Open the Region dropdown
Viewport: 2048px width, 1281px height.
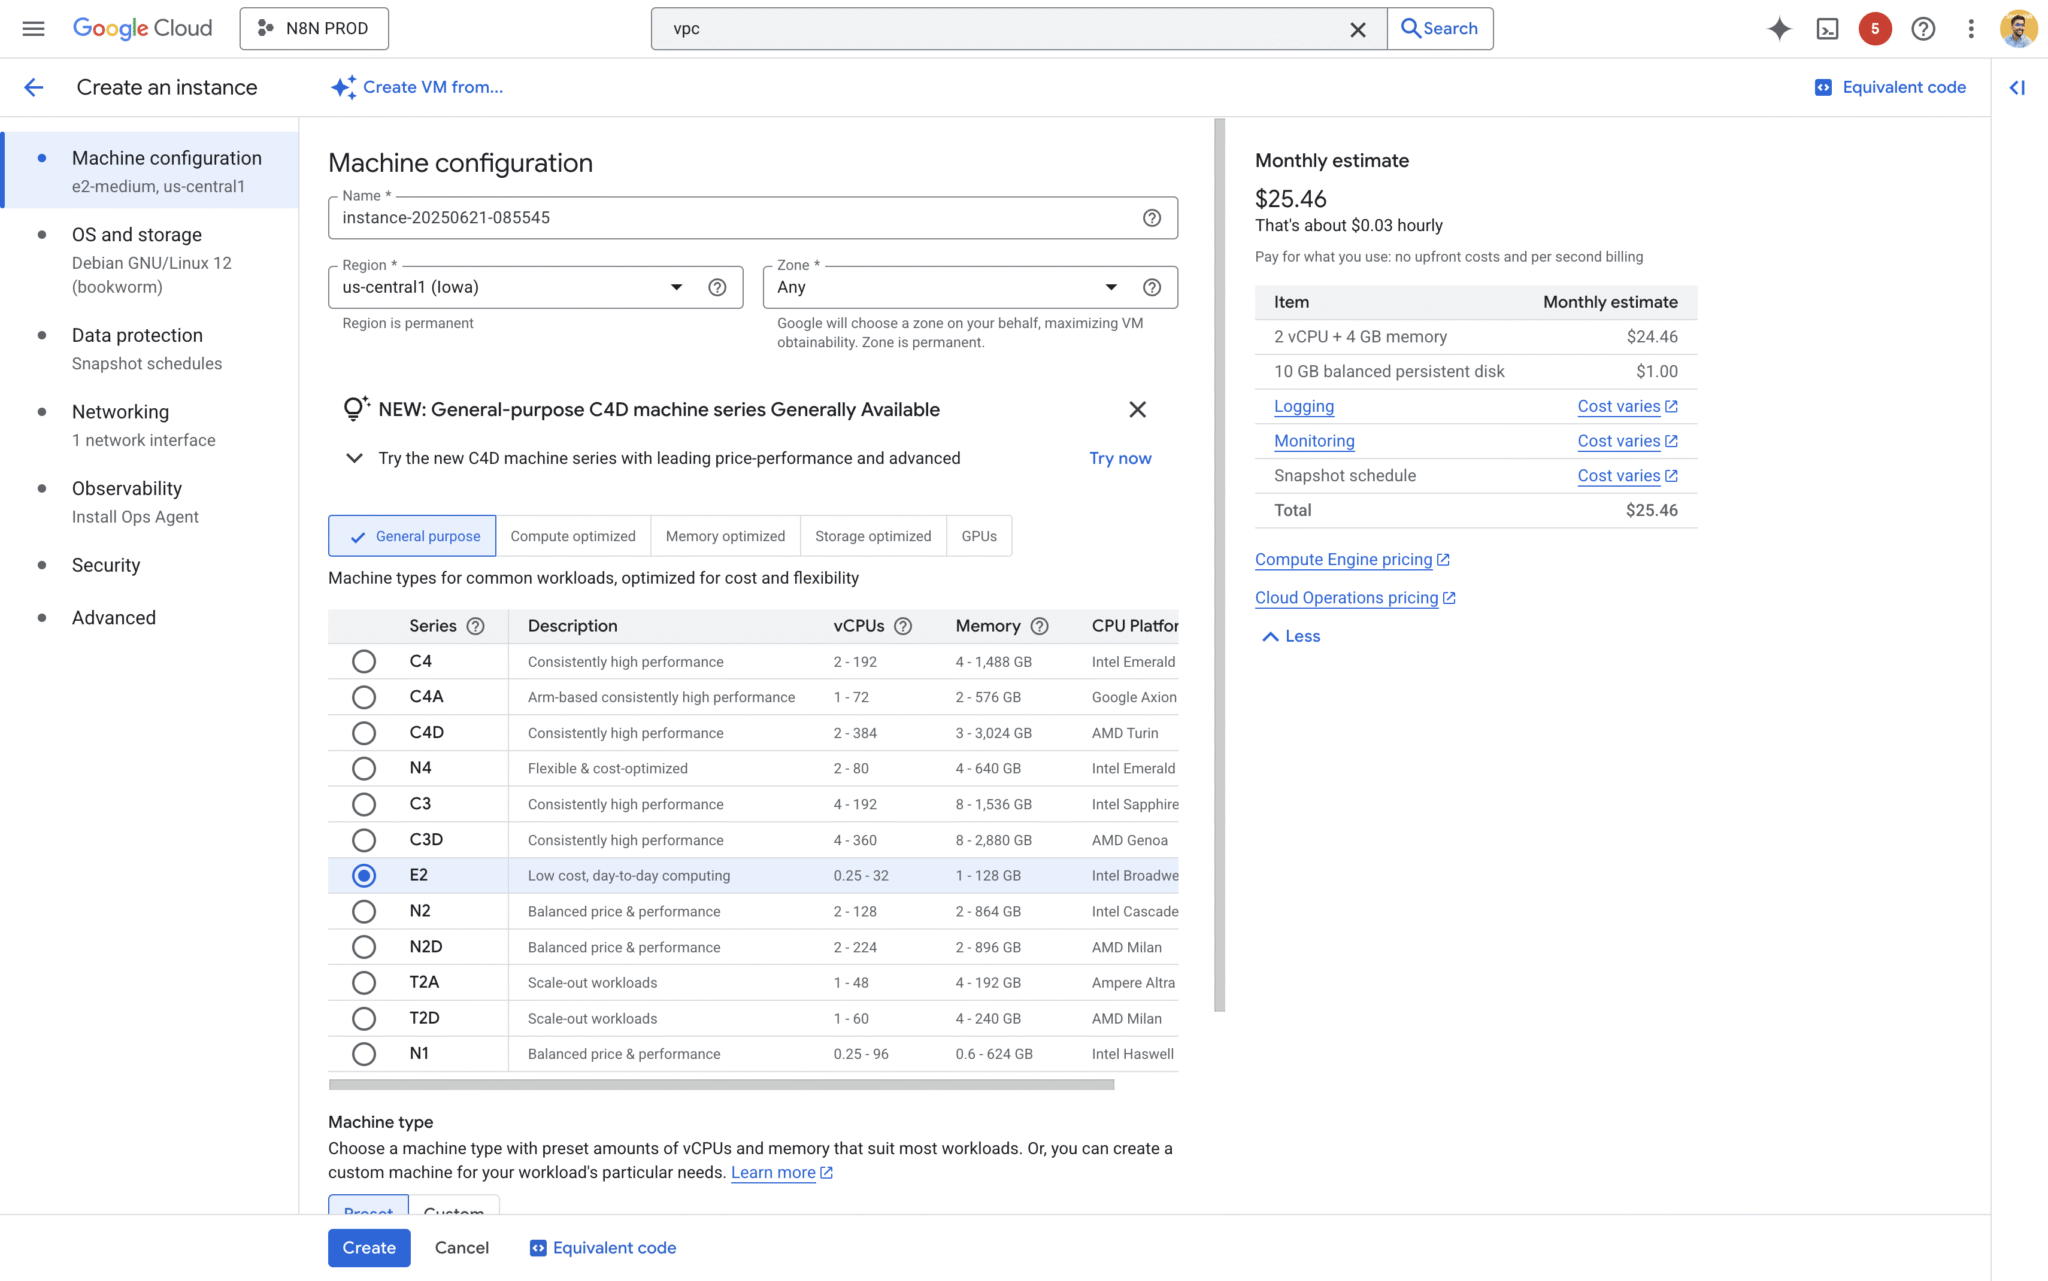click(676, 287)
